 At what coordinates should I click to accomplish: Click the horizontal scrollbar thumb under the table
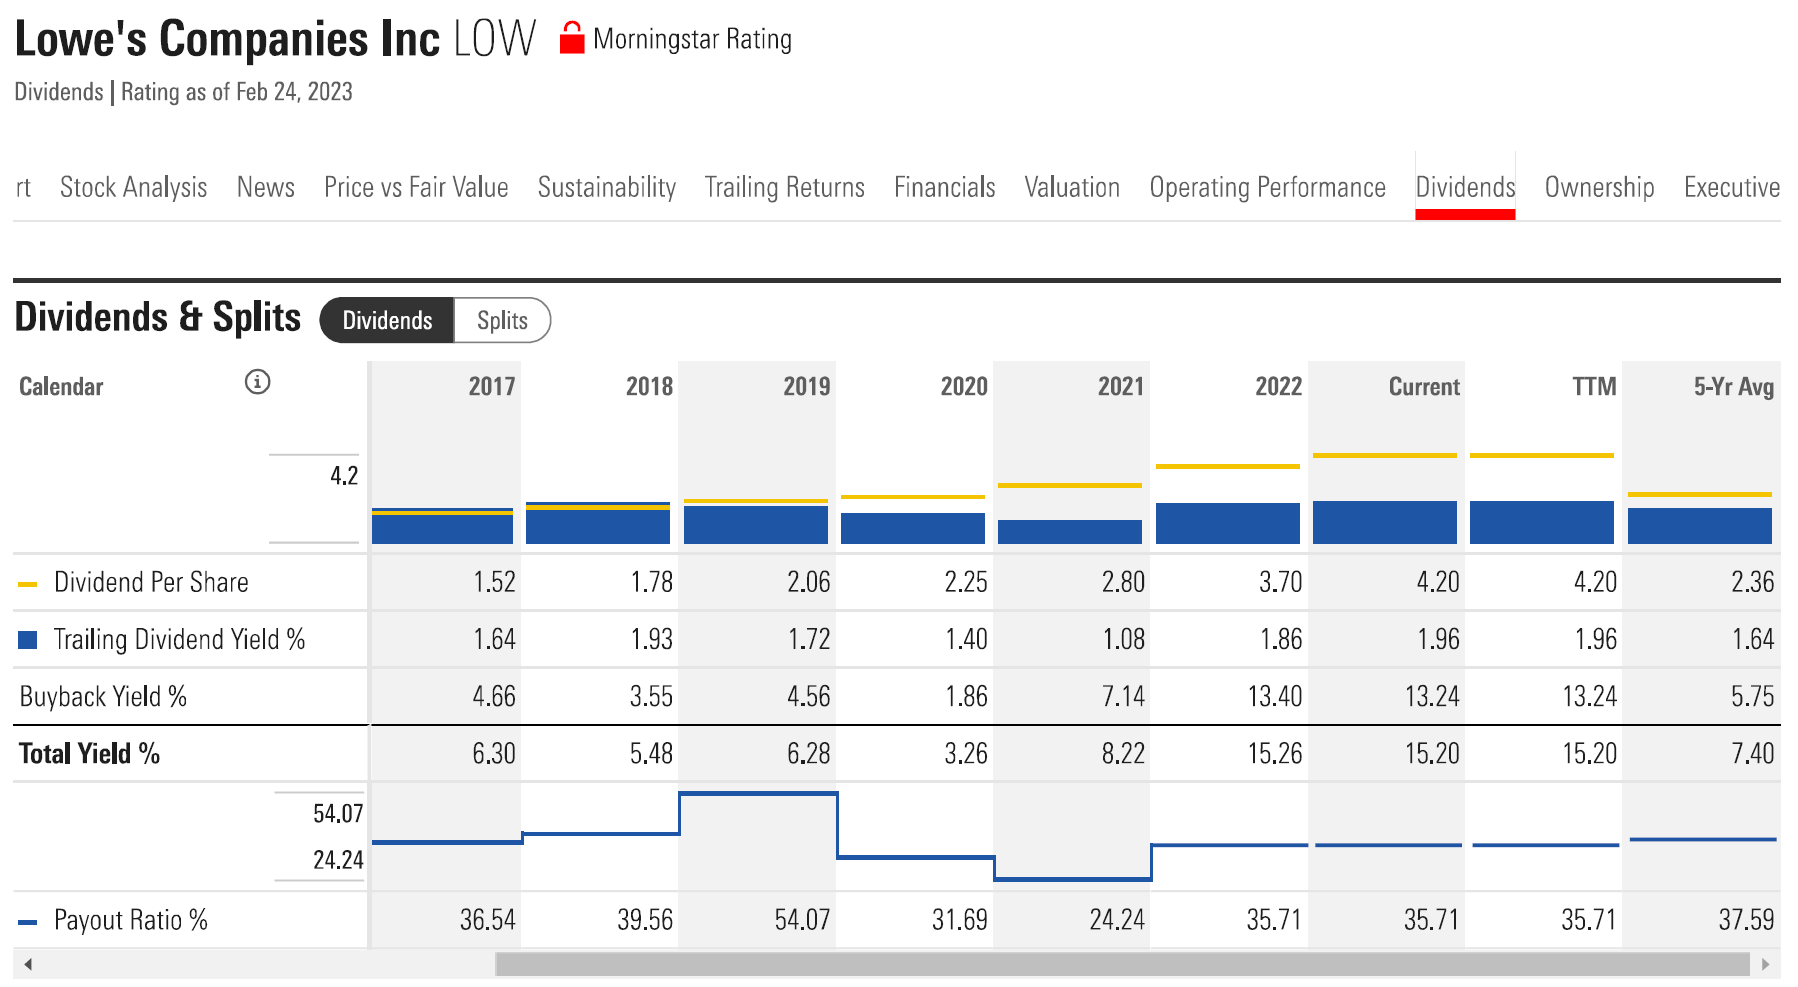click(1122, 965)
